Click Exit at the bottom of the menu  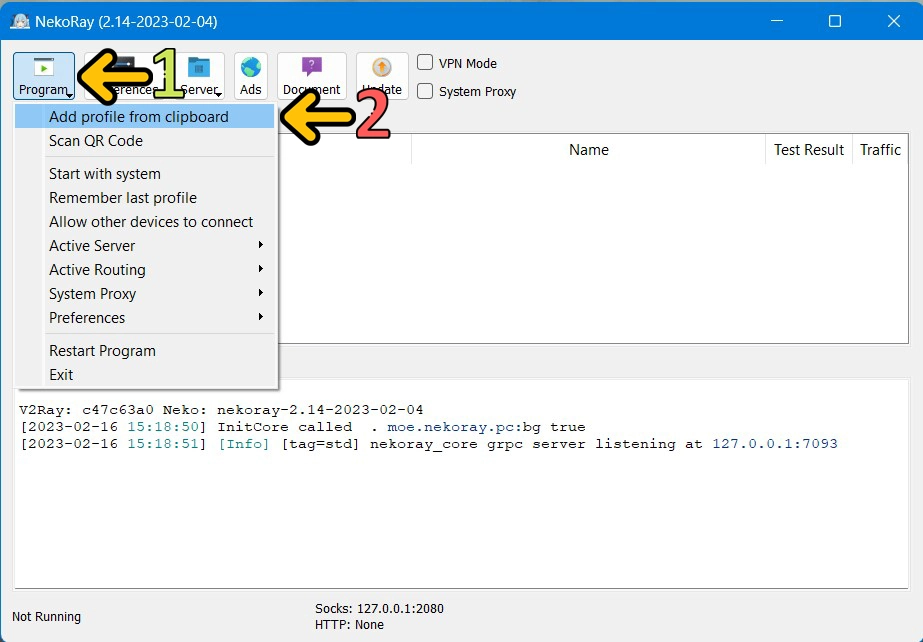click(x=61, y=374)
